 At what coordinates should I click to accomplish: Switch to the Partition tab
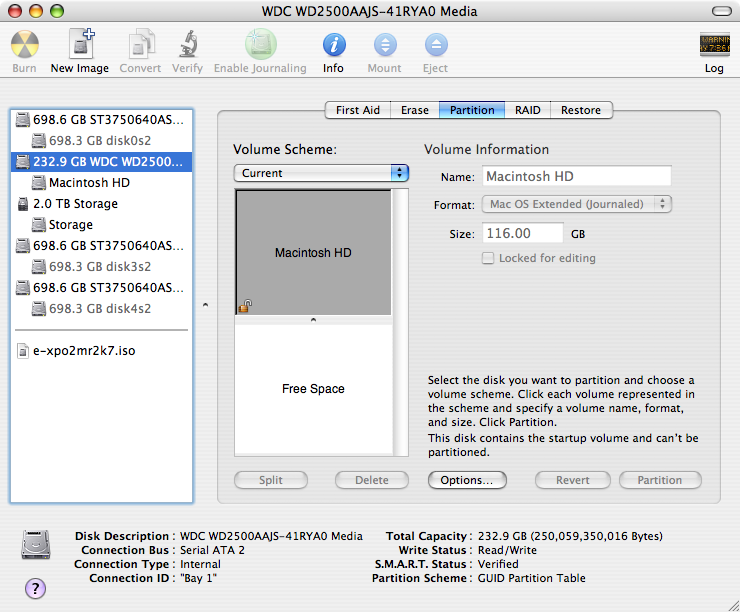click(x=472, y=110)
